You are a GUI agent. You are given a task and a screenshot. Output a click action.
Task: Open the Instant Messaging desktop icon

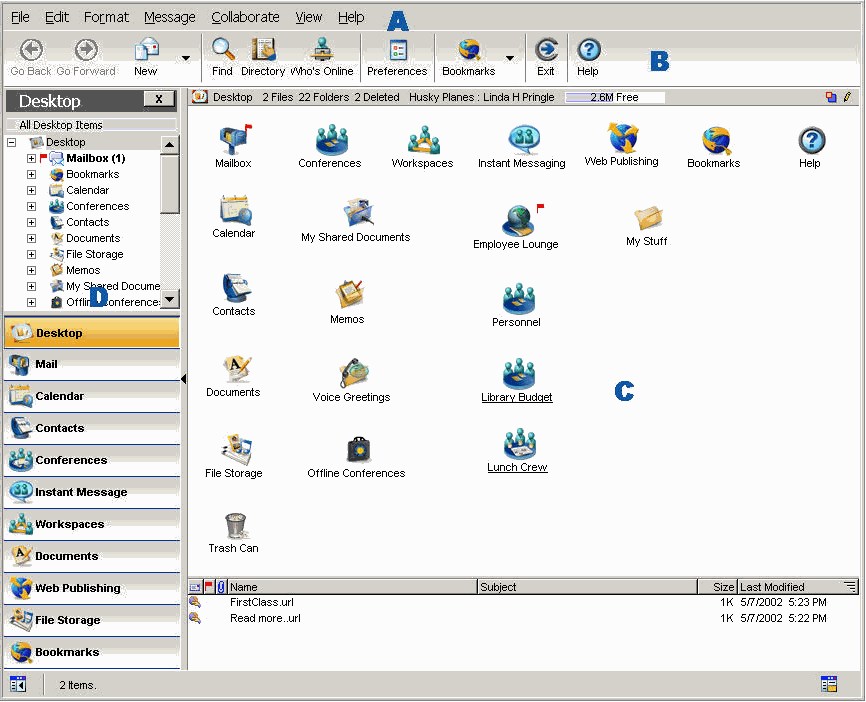[x=522, y=141]
